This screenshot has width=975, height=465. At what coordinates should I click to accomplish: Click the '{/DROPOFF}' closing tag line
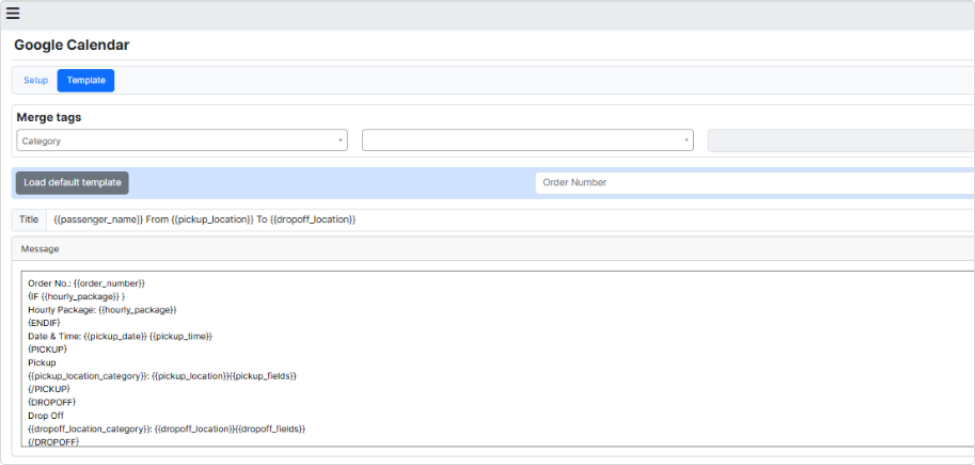point(53,441)
